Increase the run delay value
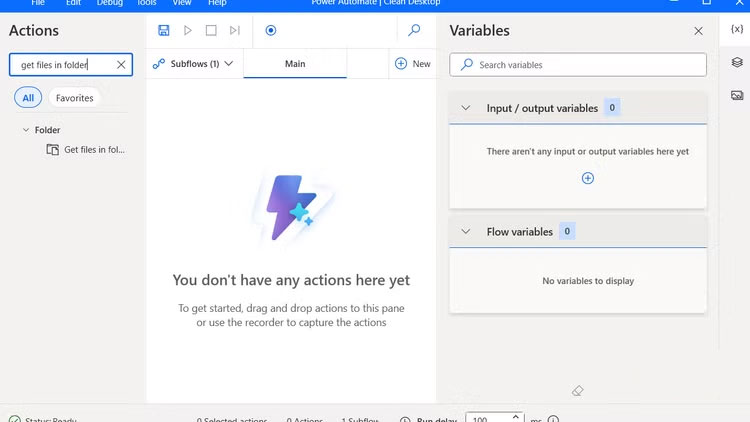 coord(515,416)
